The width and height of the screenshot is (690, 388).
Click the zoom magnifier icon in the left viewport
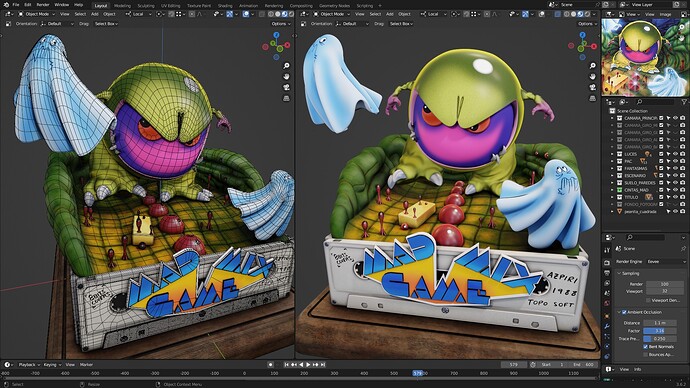pos(286,66)
